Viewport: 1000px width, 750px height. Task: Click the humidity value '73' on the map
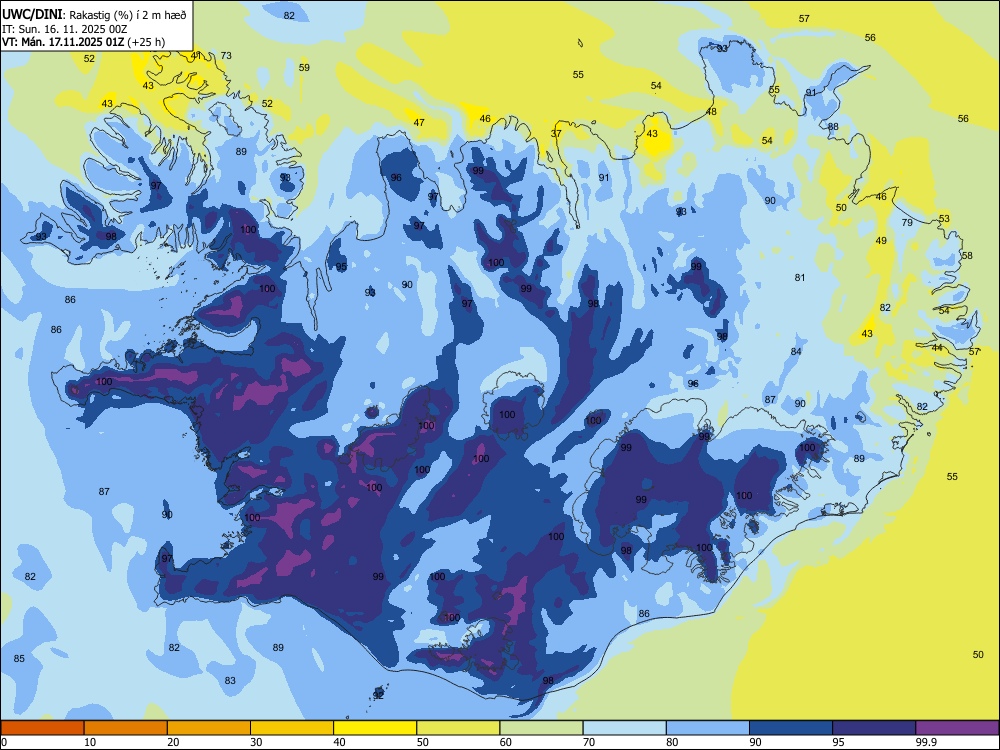tap(226, 55)
